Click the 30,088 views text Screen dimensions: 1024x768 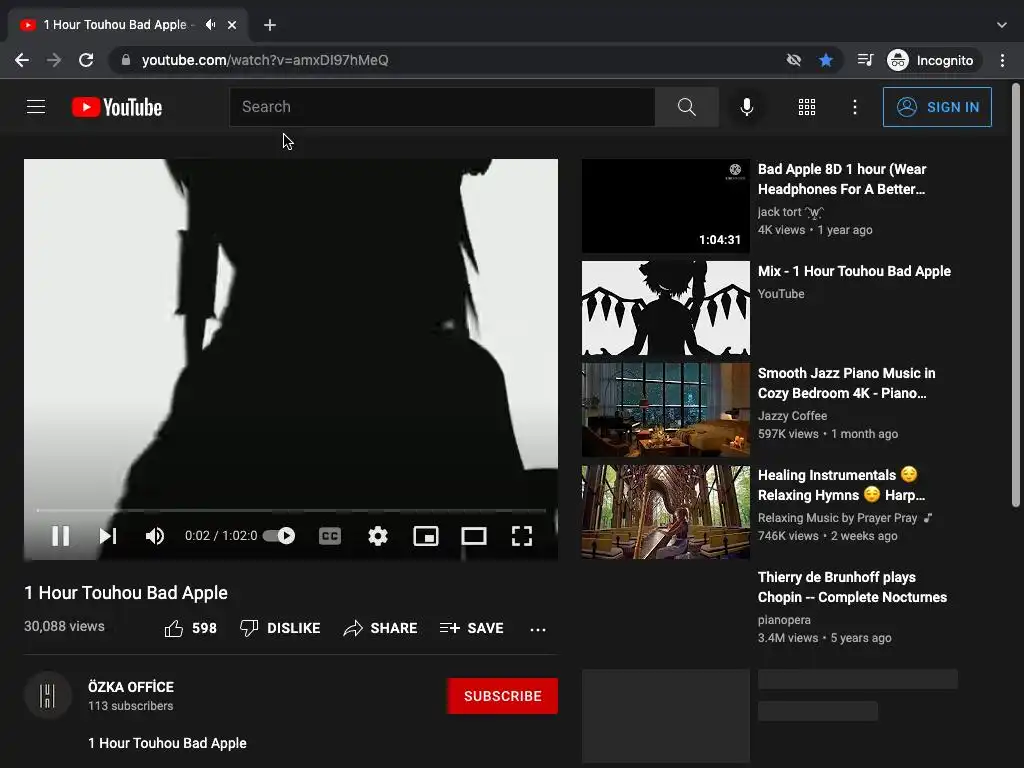click(64, 626)
